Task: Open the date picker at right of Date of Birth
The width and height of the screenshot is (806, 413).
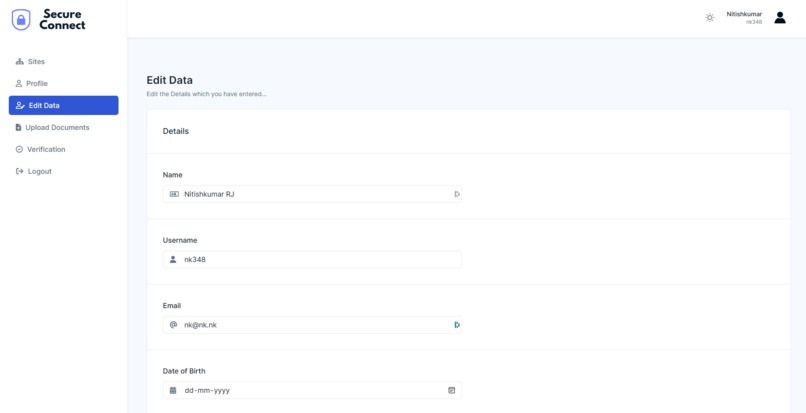Action: click(451, 390)
